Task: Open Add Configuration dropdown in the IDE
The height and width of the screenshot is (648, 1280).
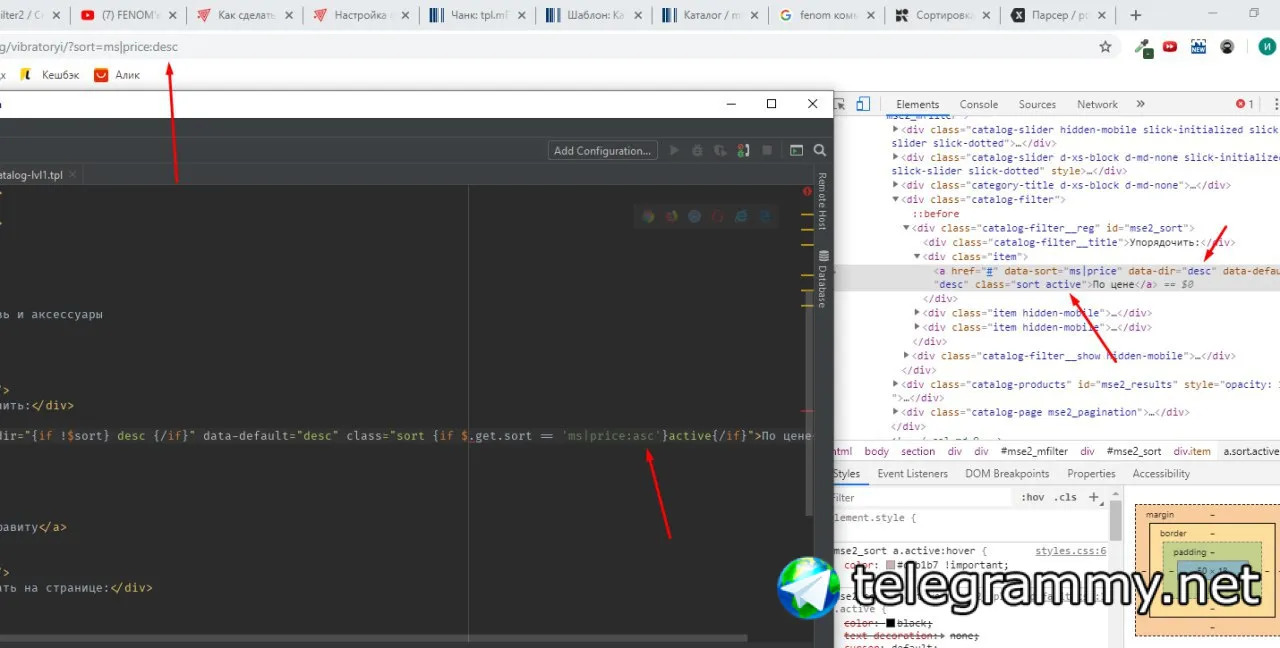Action: coord(602,151)
